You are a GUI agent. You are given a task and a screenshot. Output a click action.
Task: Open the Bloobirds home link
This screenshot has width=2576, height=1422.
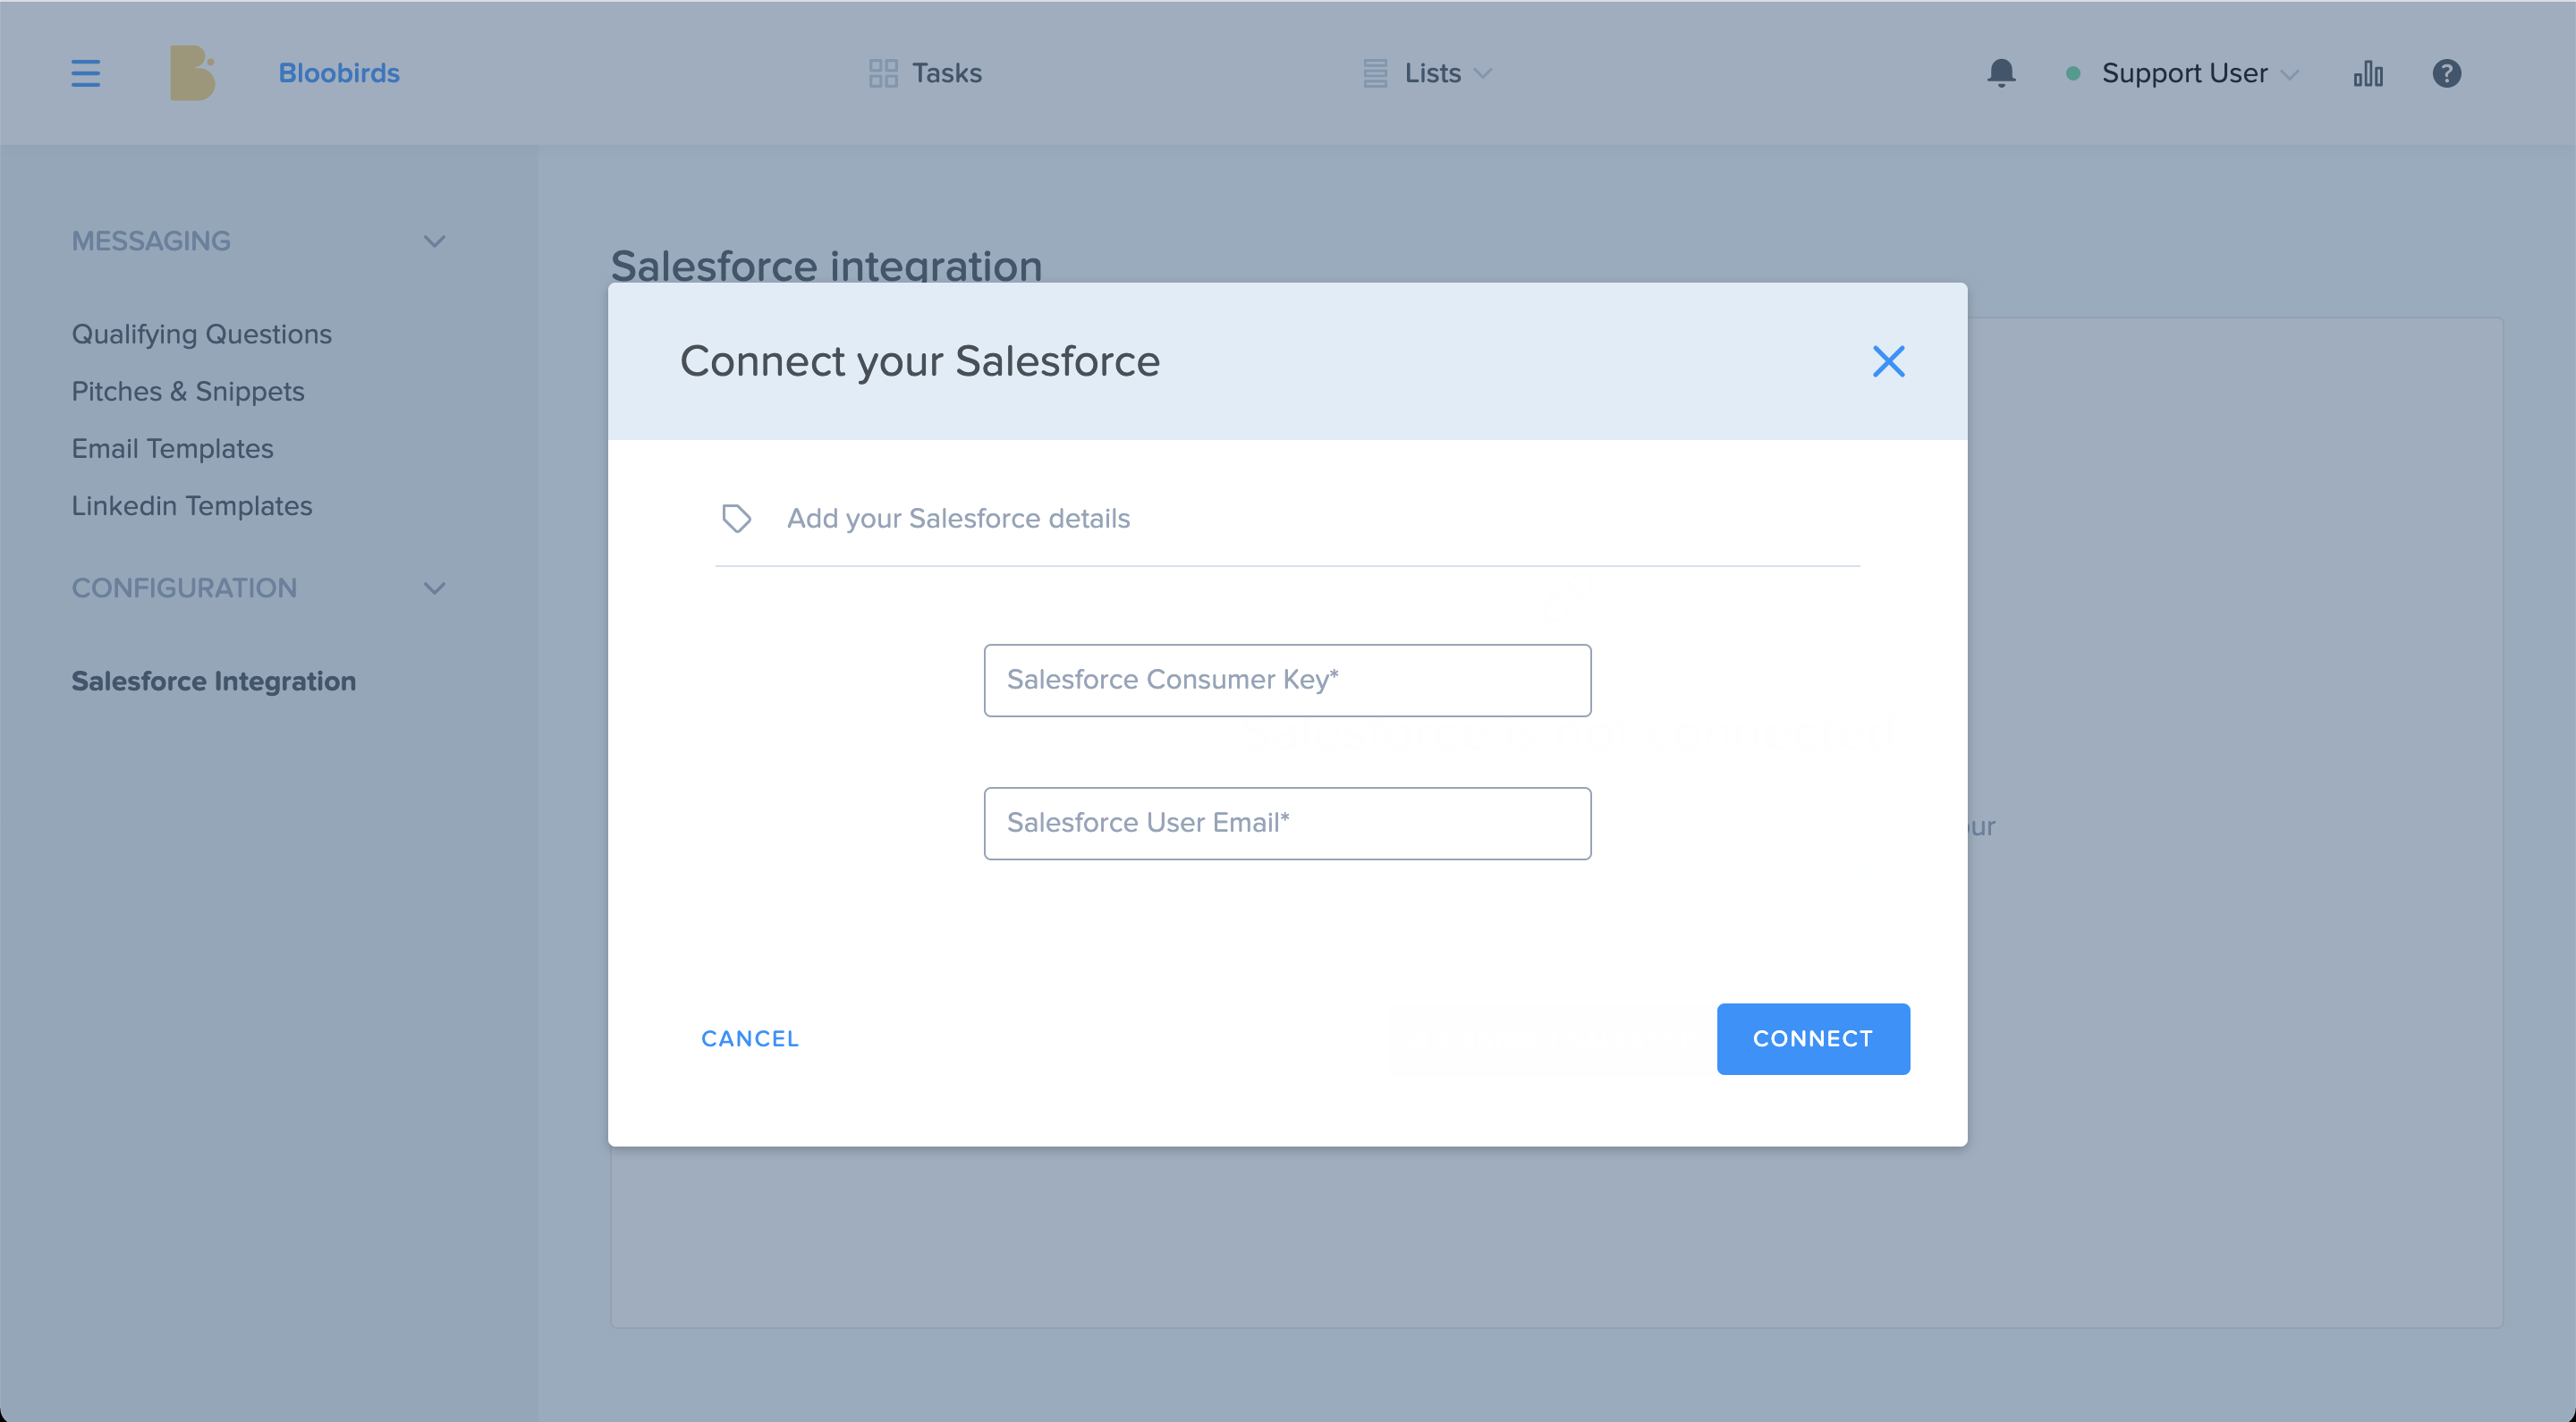(x=339, y=73)
